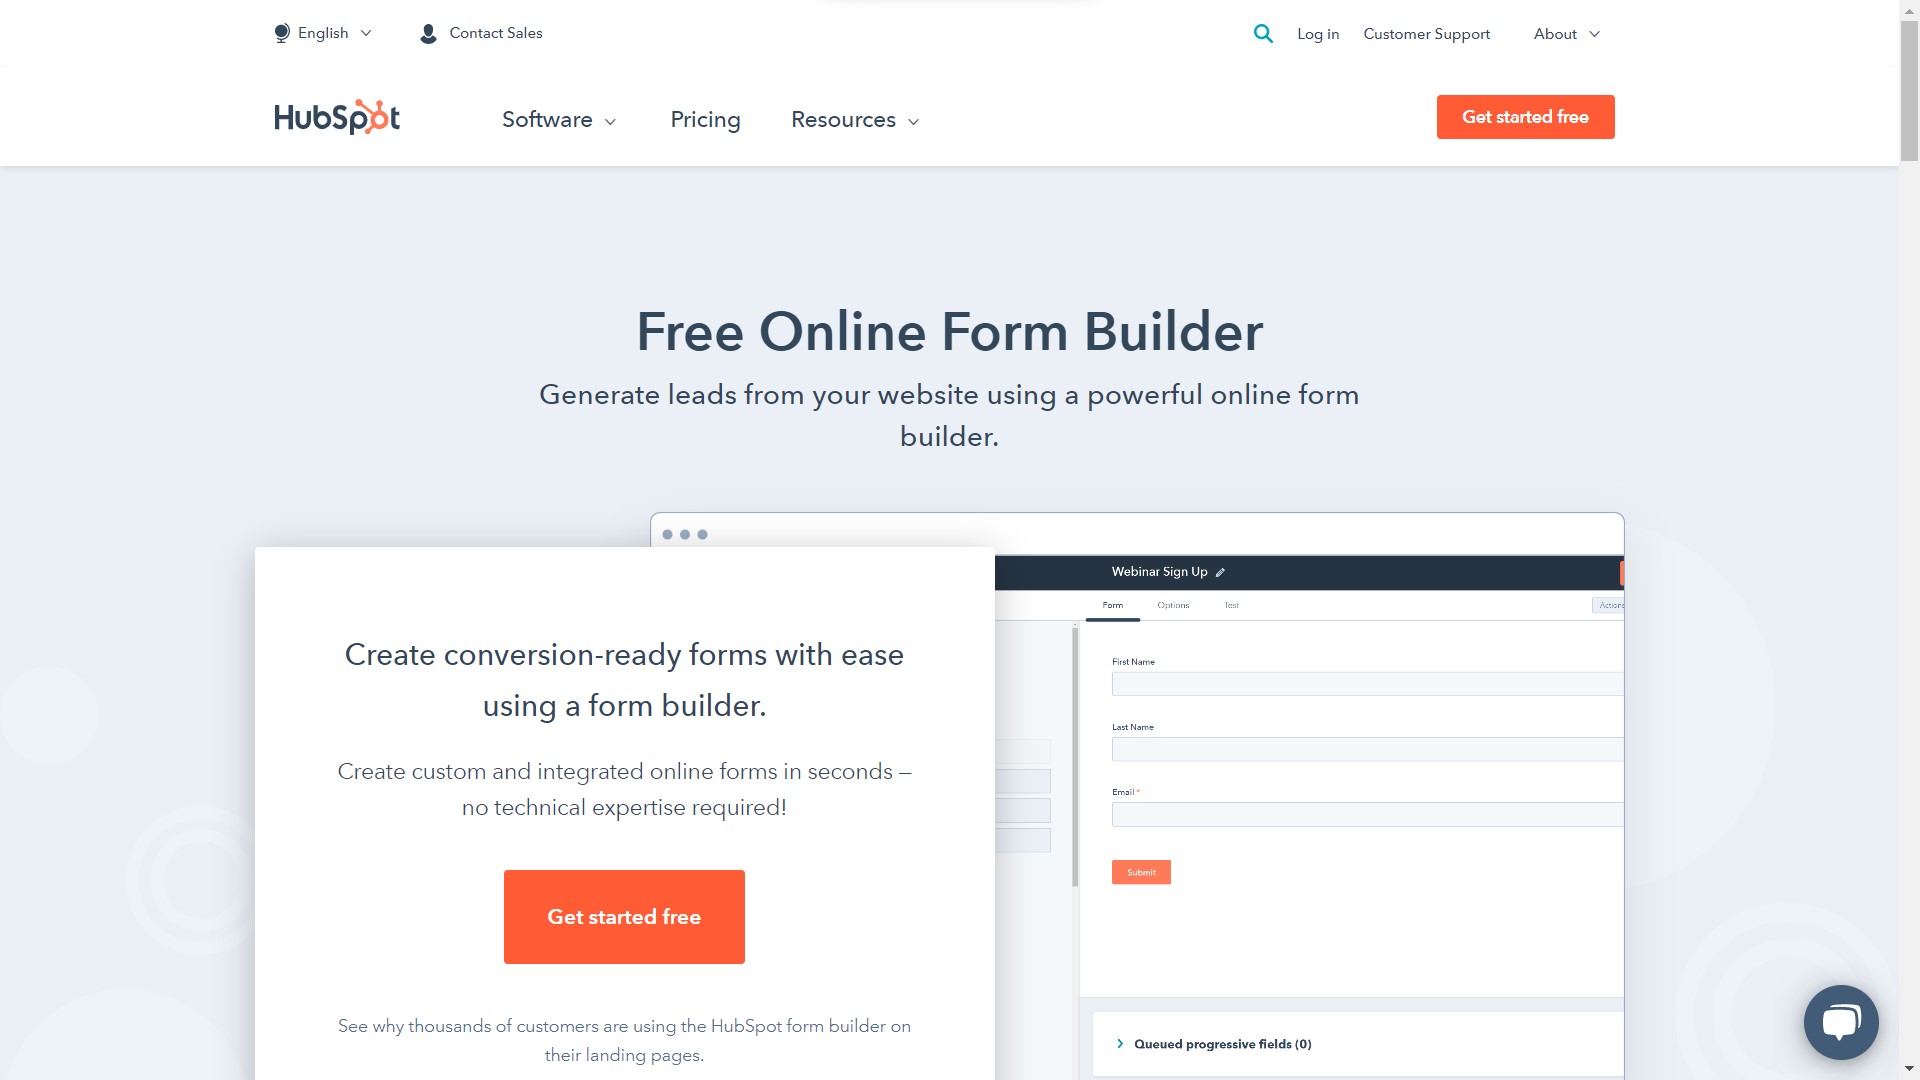Expand the Queued progressive fields section
This screenshot has height=1080, width=1920.
(1120, 1043)
